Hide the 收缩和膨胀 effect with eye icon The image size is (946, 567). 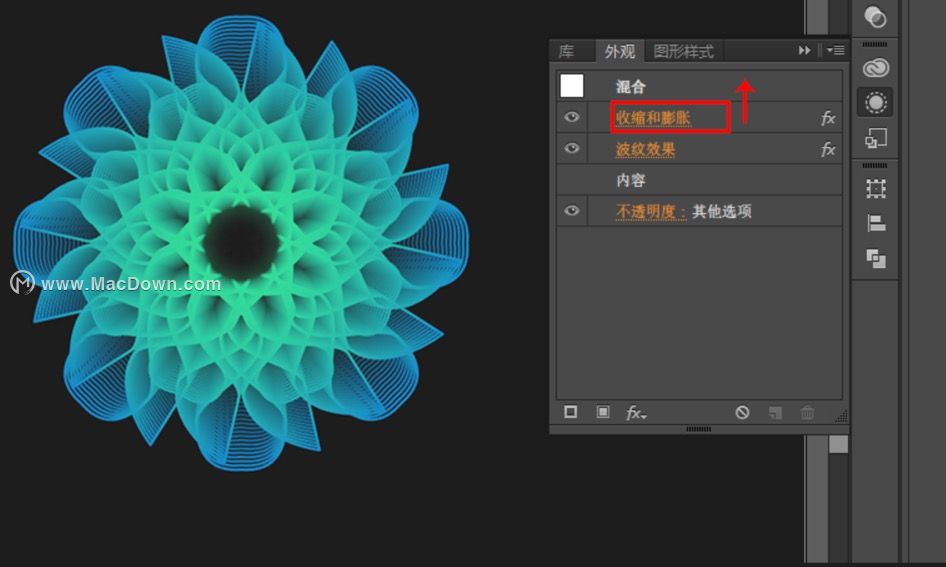[x=571, y=117]
